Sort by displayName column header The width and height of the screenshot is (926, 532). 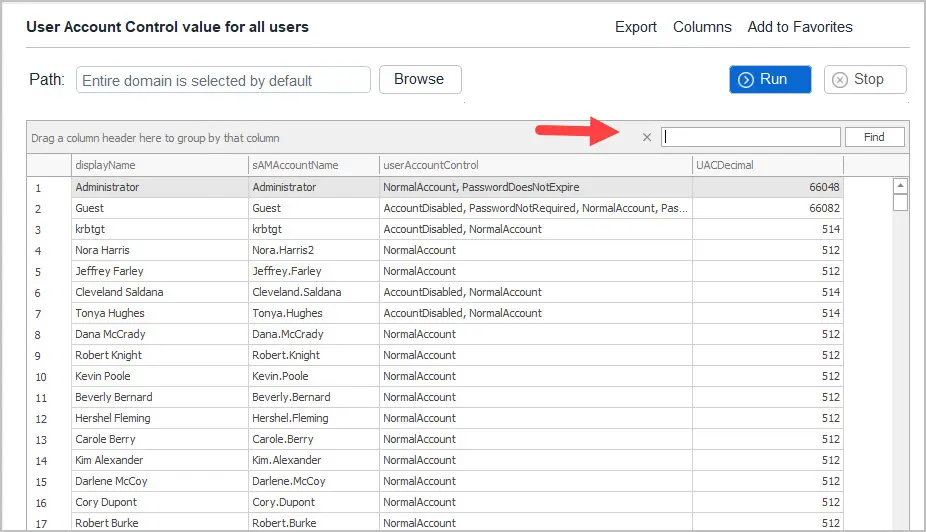tap(159, 165)
